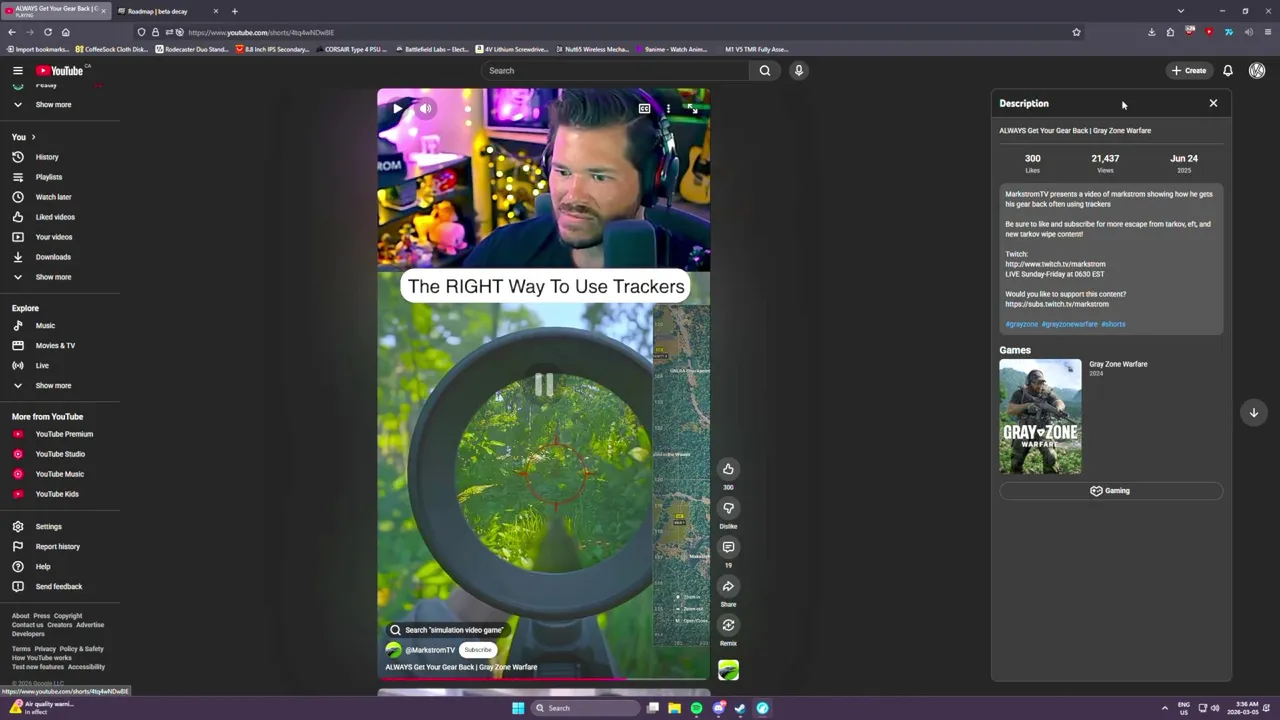Open the notifications bell

(1228, 70)
